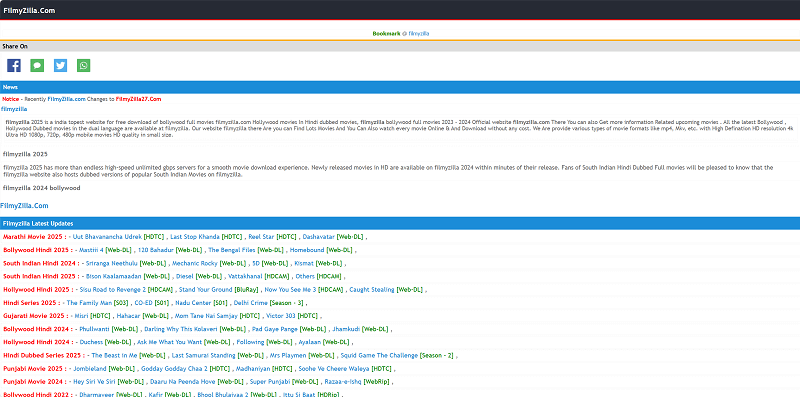Open Dashavatar movie link

(319, 237)
